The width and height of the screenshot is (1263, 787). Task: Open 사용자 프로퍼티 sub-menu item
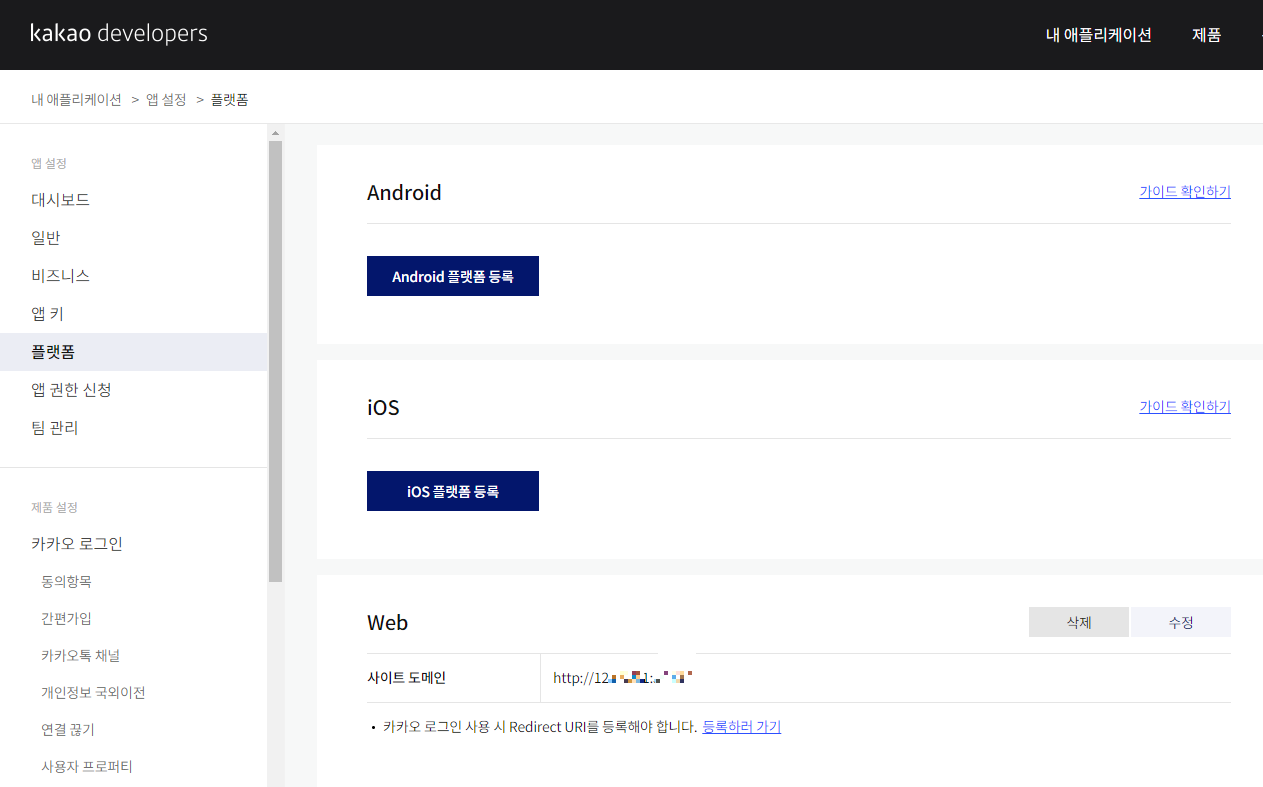coord(87,766)
